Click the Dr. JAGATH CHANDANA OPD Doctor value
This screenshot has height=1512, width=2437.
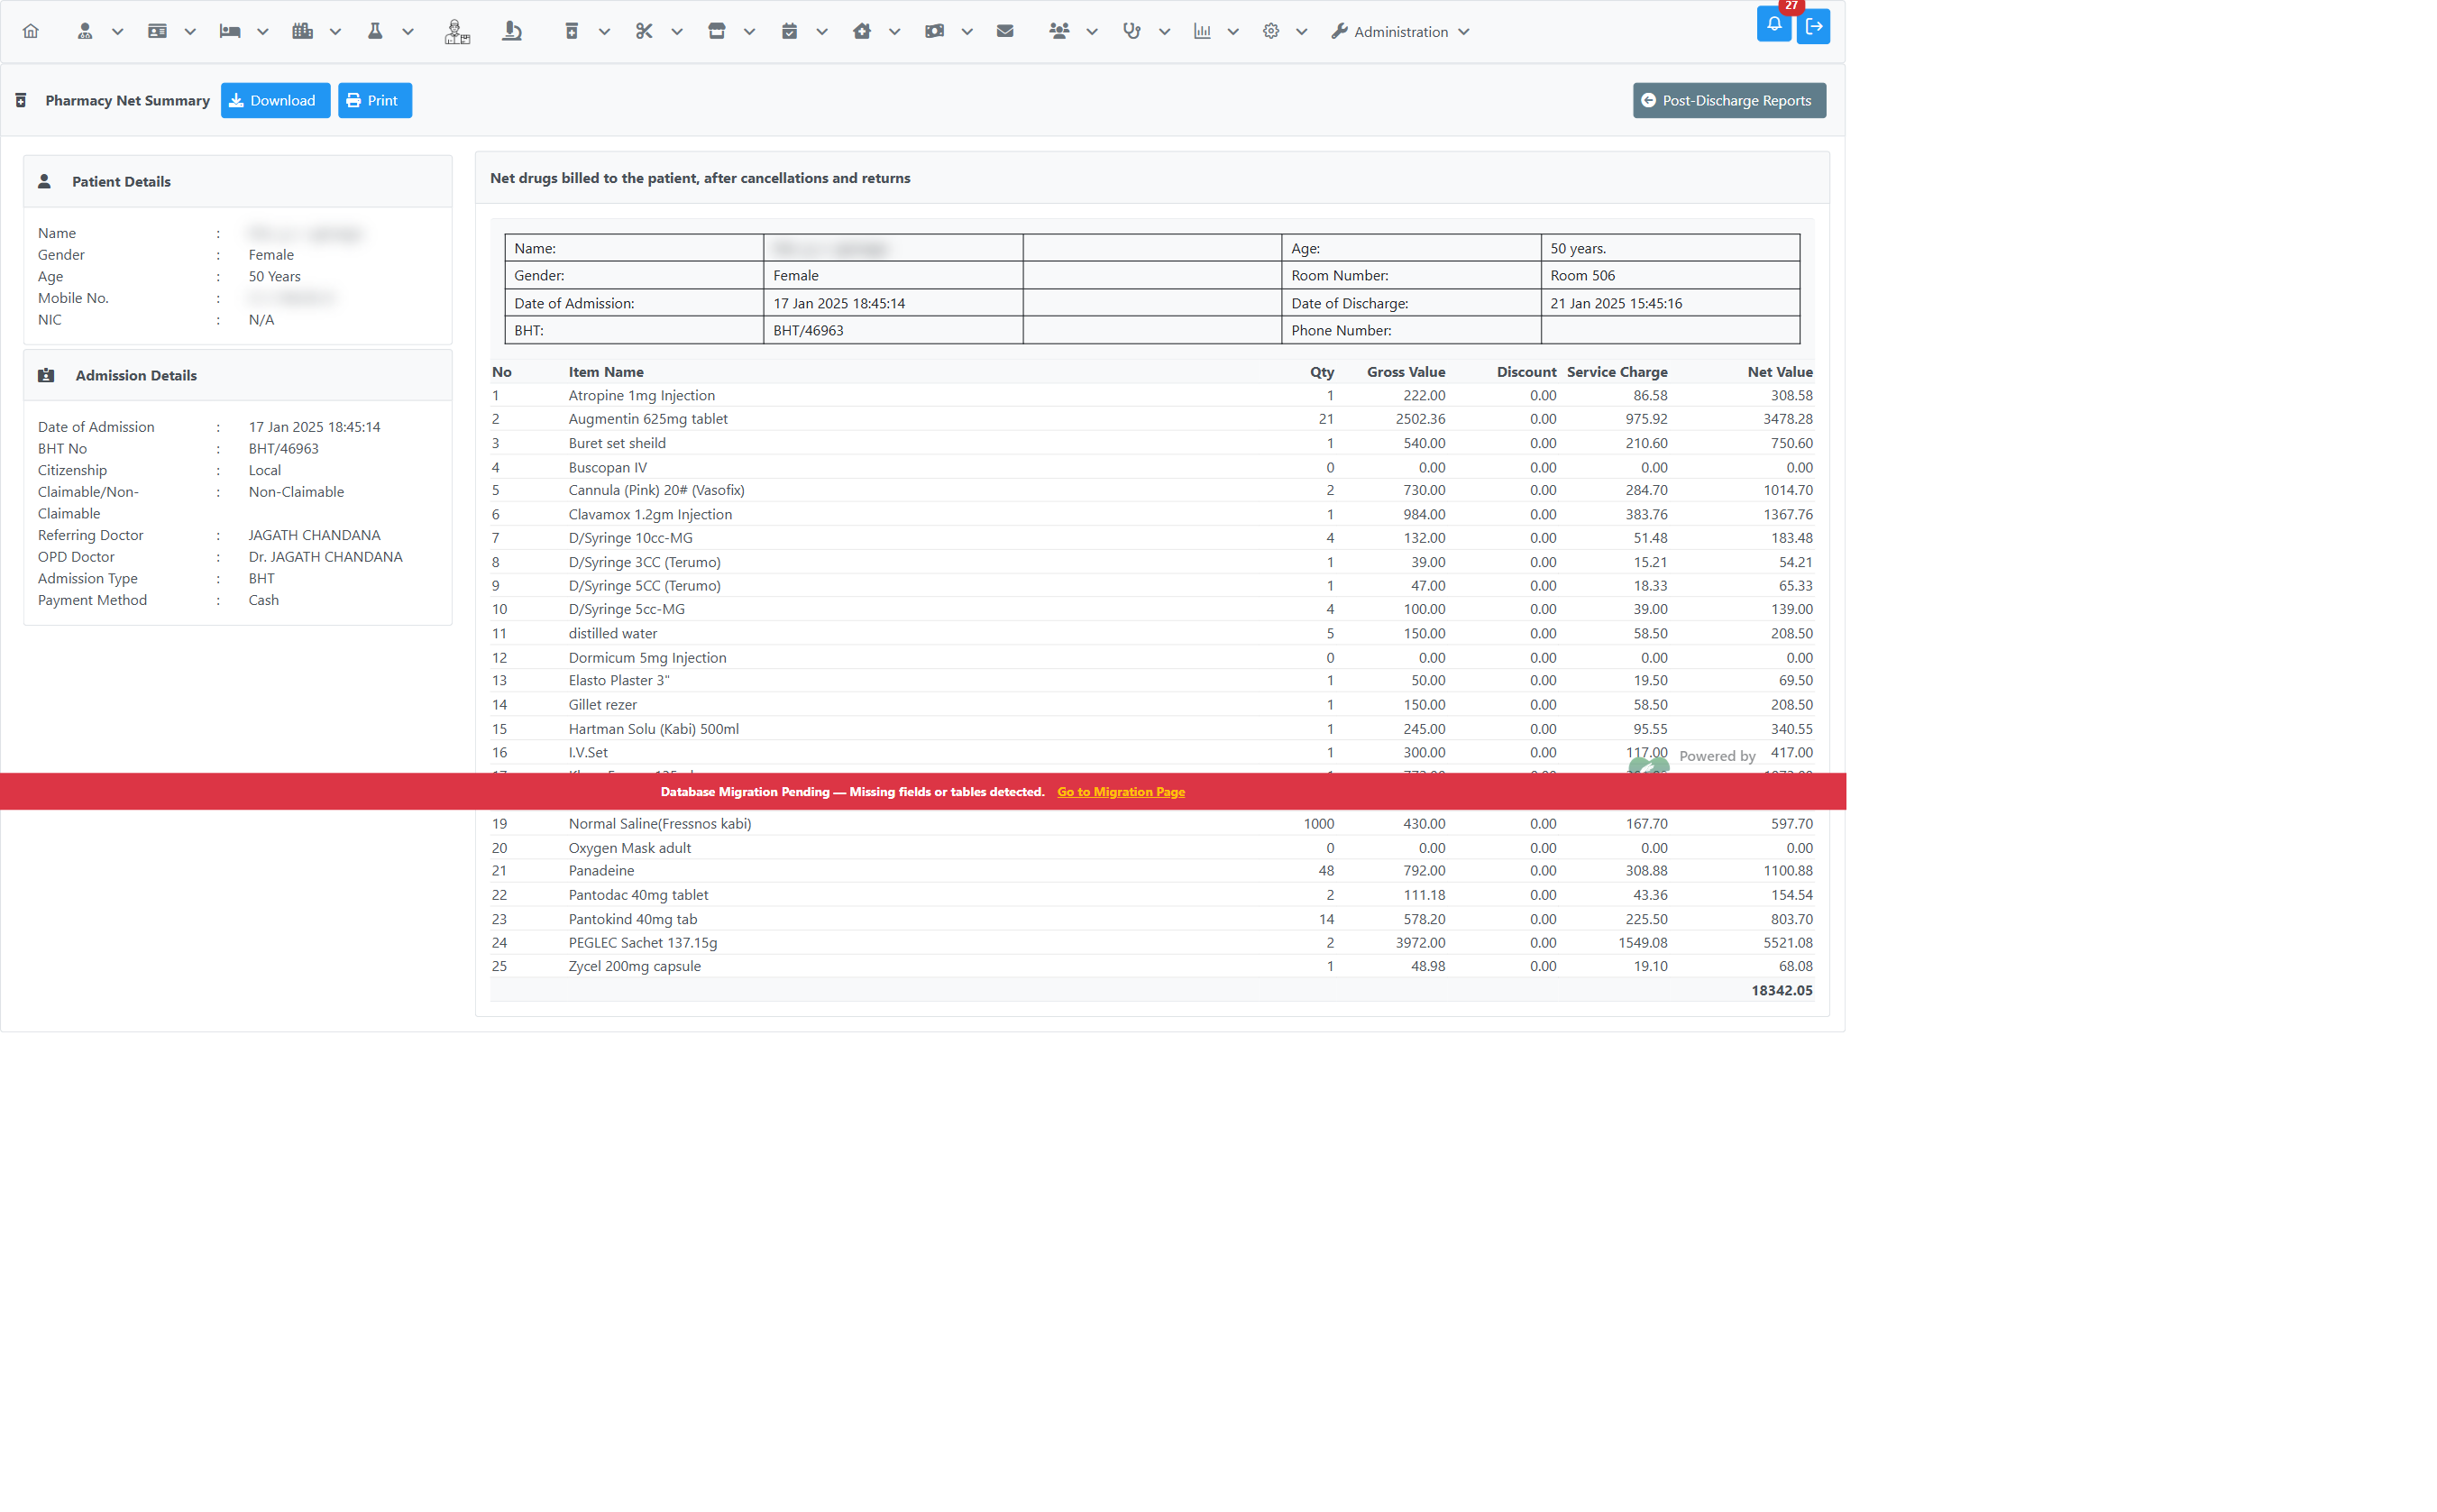point(325,557)
